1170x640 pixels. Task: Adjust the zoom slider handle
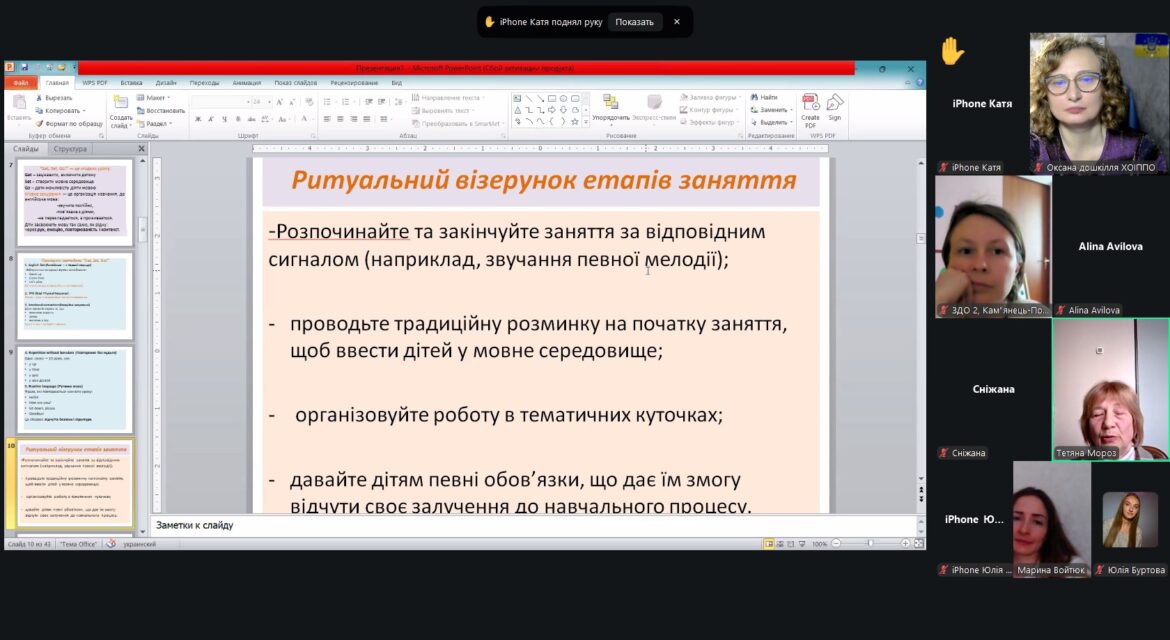[x=870, y=544]
